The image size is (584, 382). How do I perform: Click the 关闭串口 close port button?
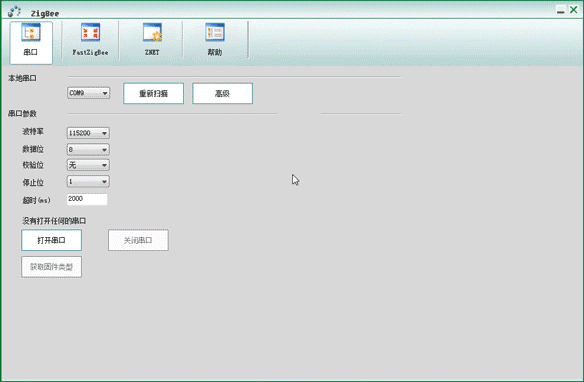[138, 240]
